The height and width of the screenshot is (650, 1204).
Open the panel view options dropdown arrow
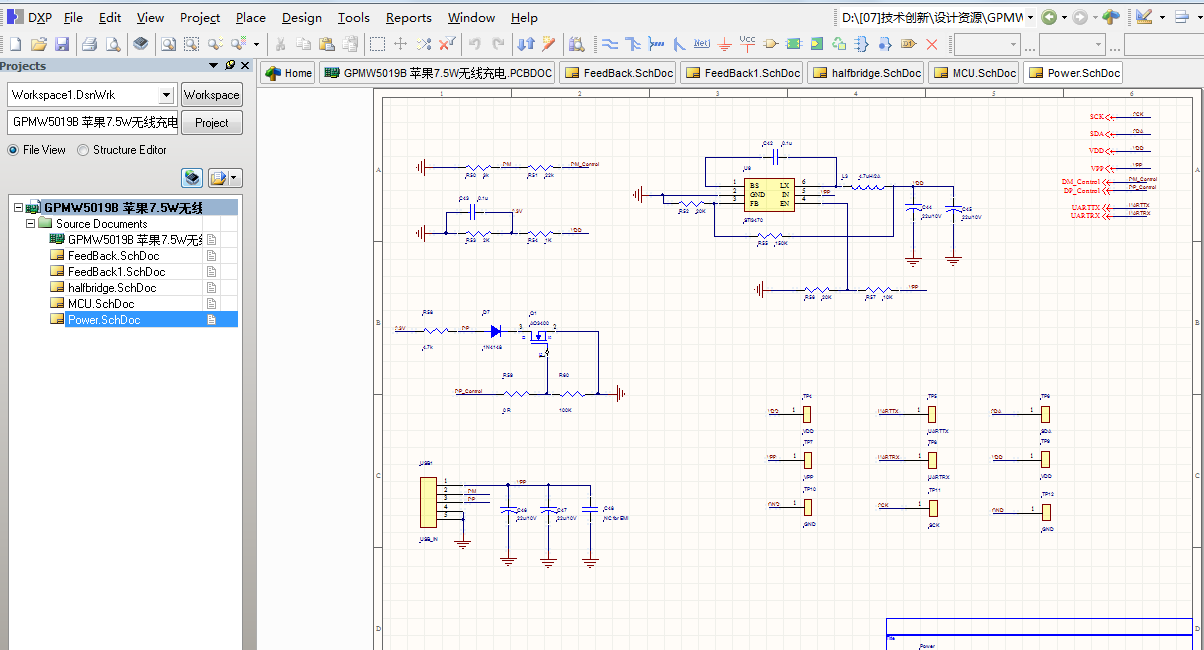tap(234, 178)
